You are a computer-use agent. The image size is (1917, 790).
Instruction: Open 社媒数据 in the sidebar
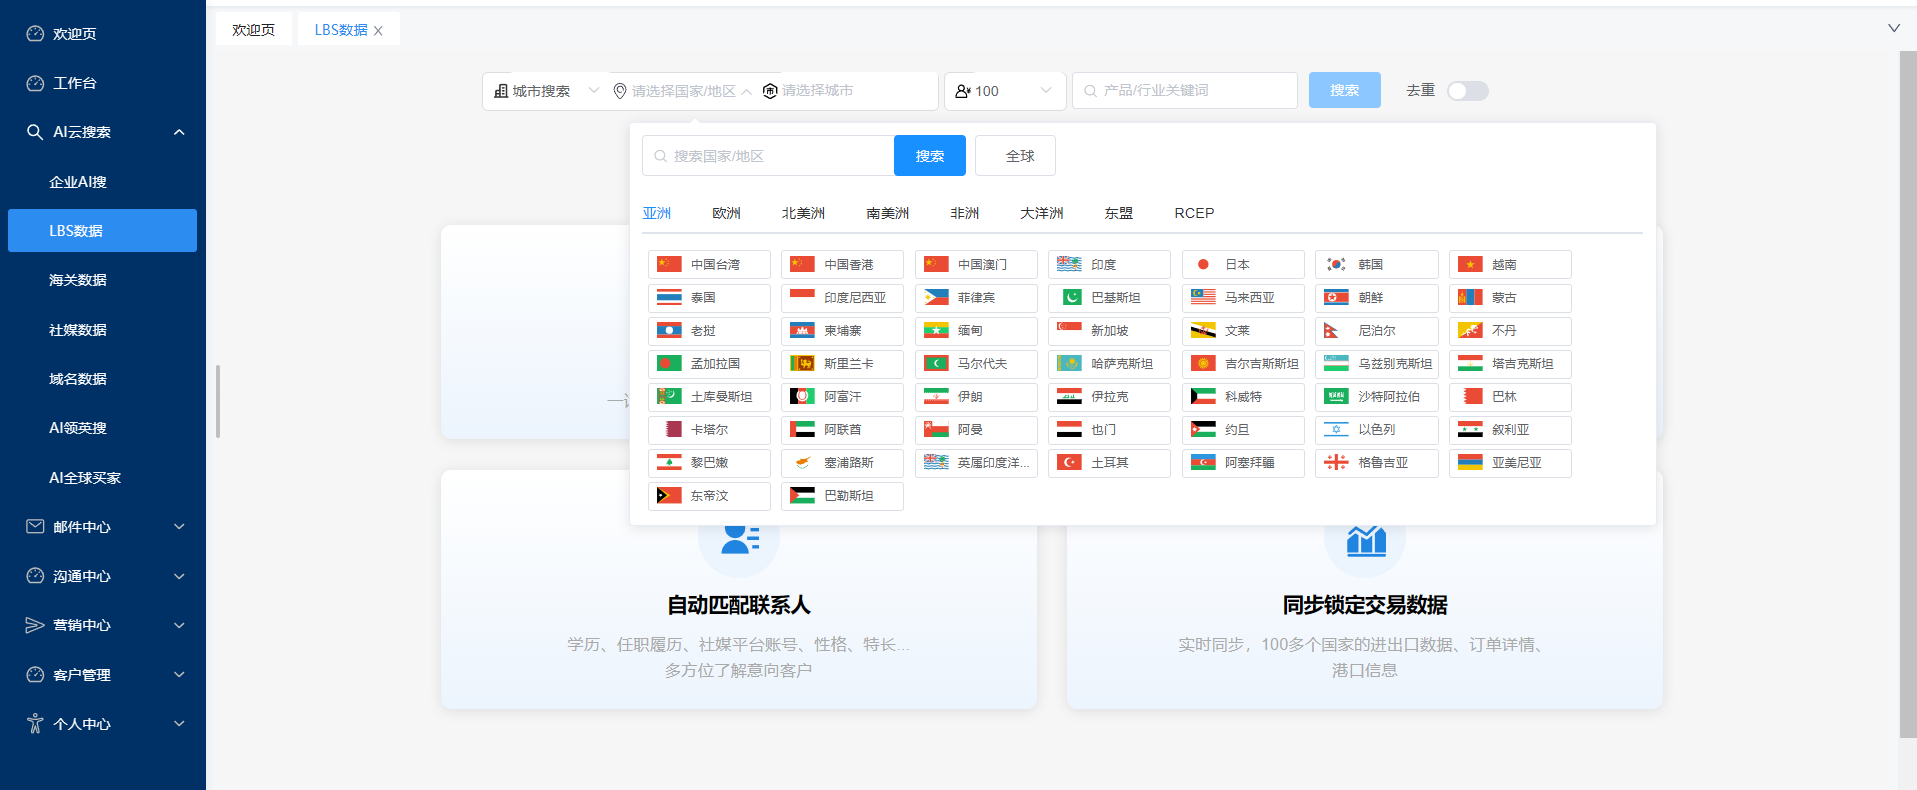tap(102, 330)
